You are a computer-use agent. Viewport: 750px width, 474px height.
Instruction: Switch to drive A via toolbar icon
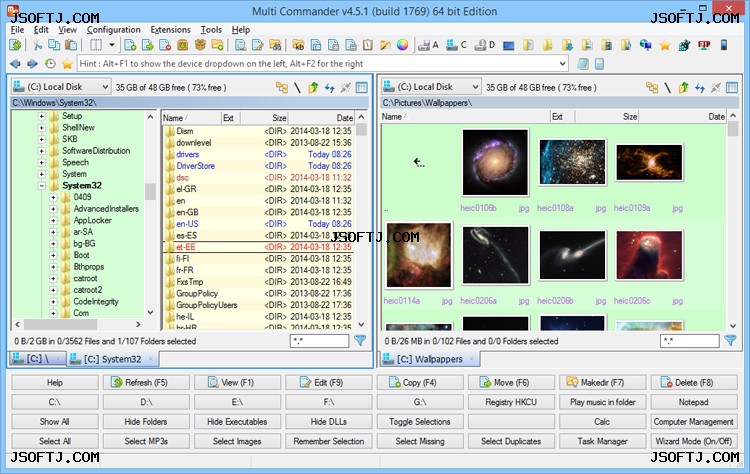pos(428,45)
